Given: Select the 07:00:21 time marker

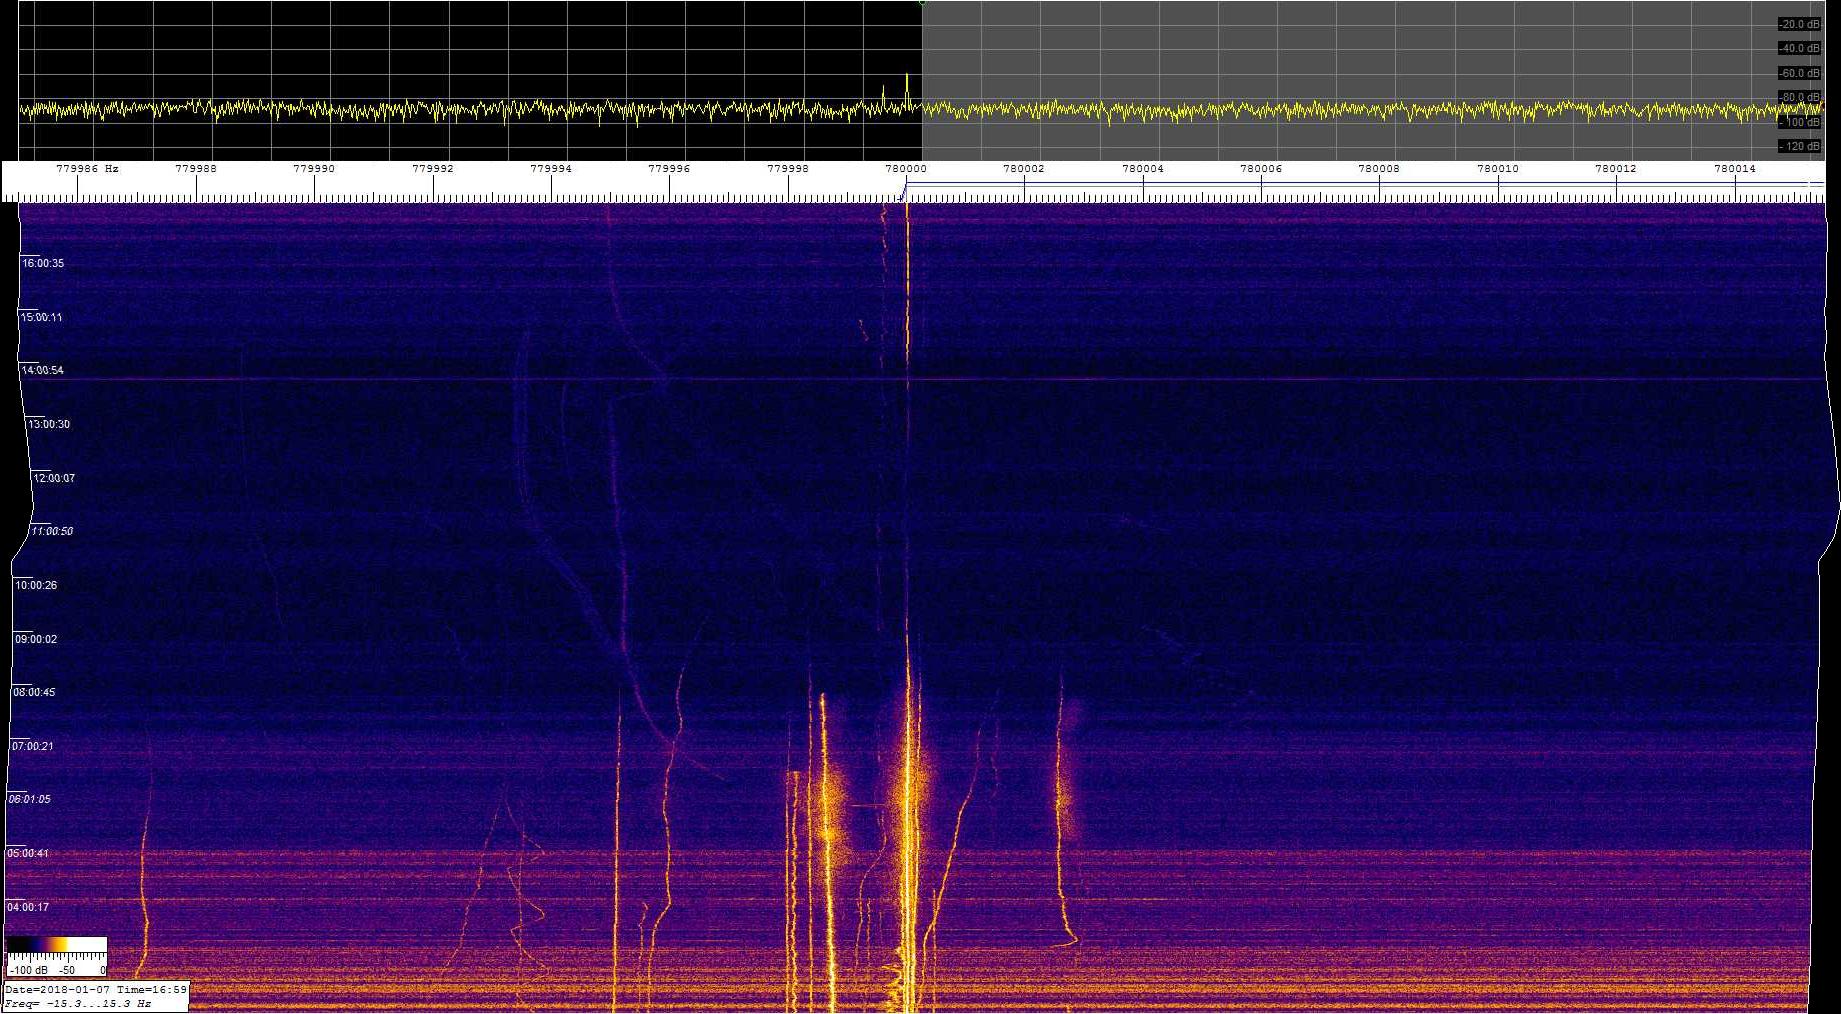Looking at the screenshot, I should point(32,746).
